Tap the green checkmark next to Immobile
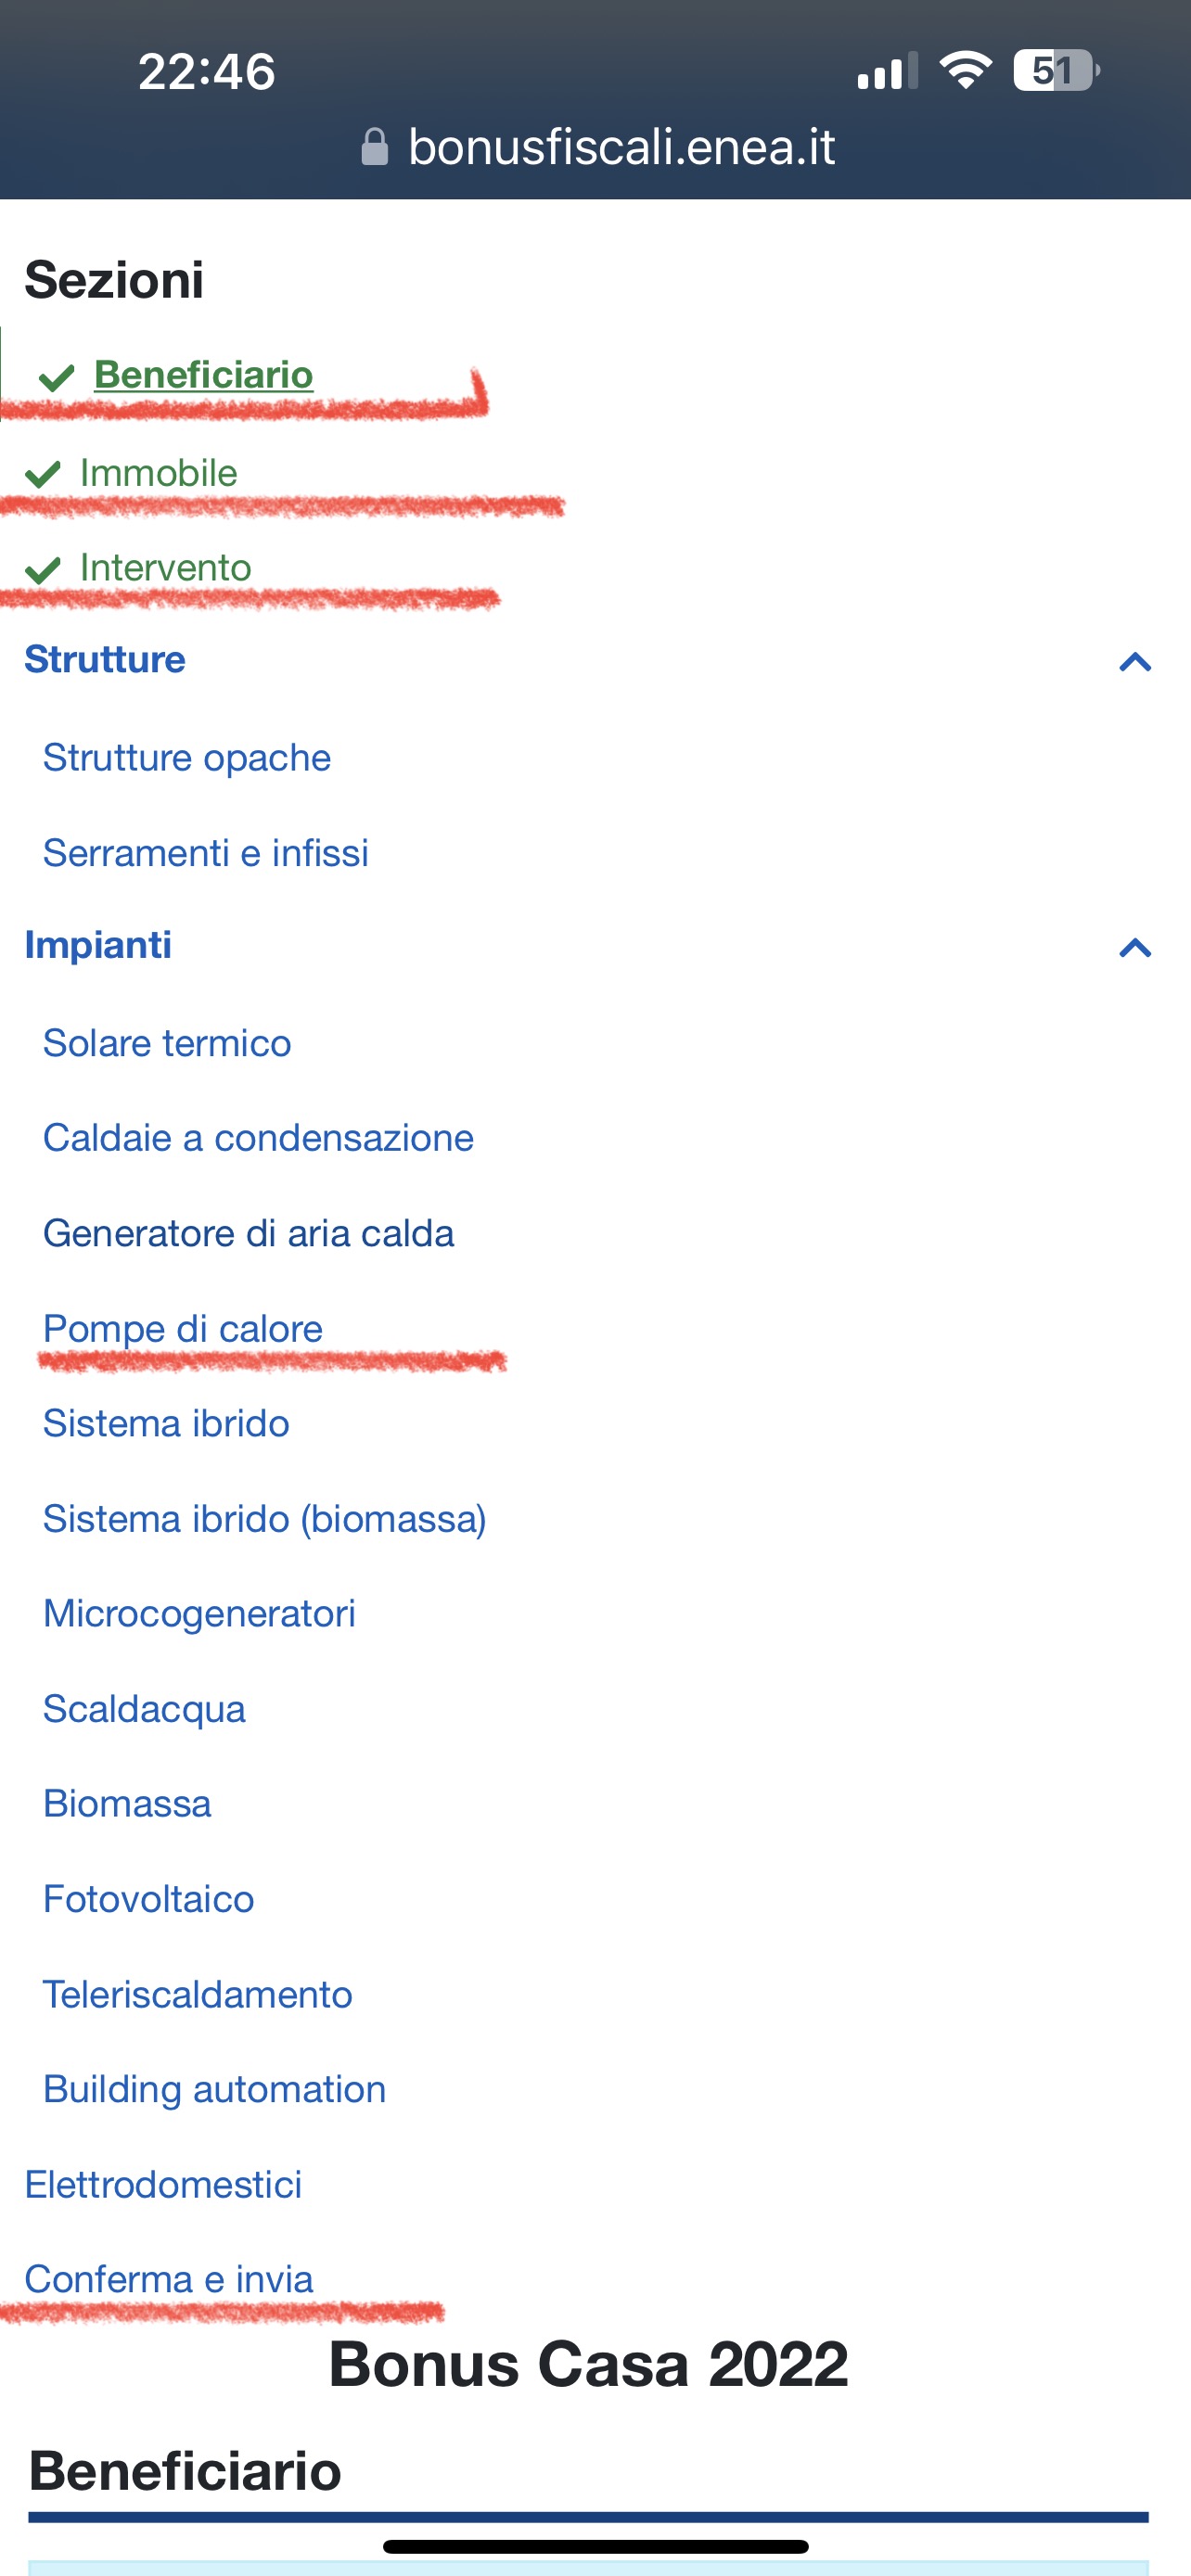The height and width of the screenshot is (2576, 1191). pyautogui.click(x=43, y=474)
